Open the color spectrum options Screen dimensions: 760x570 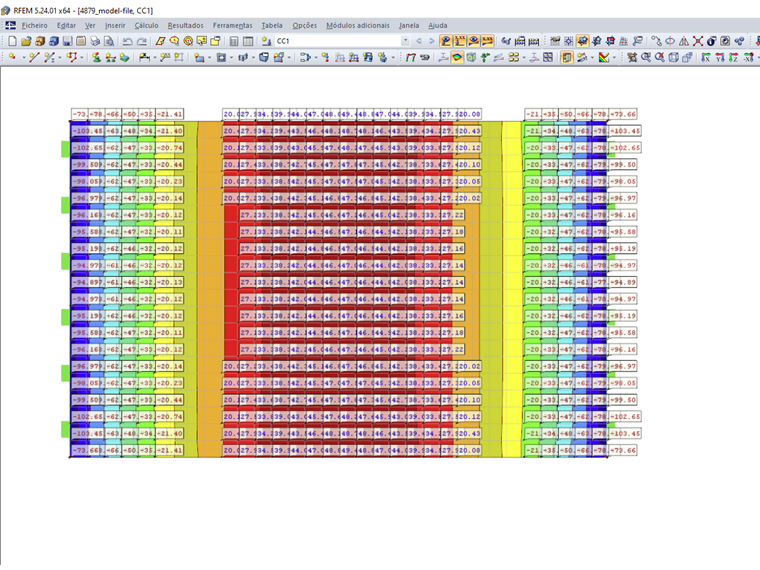point(603,57)
